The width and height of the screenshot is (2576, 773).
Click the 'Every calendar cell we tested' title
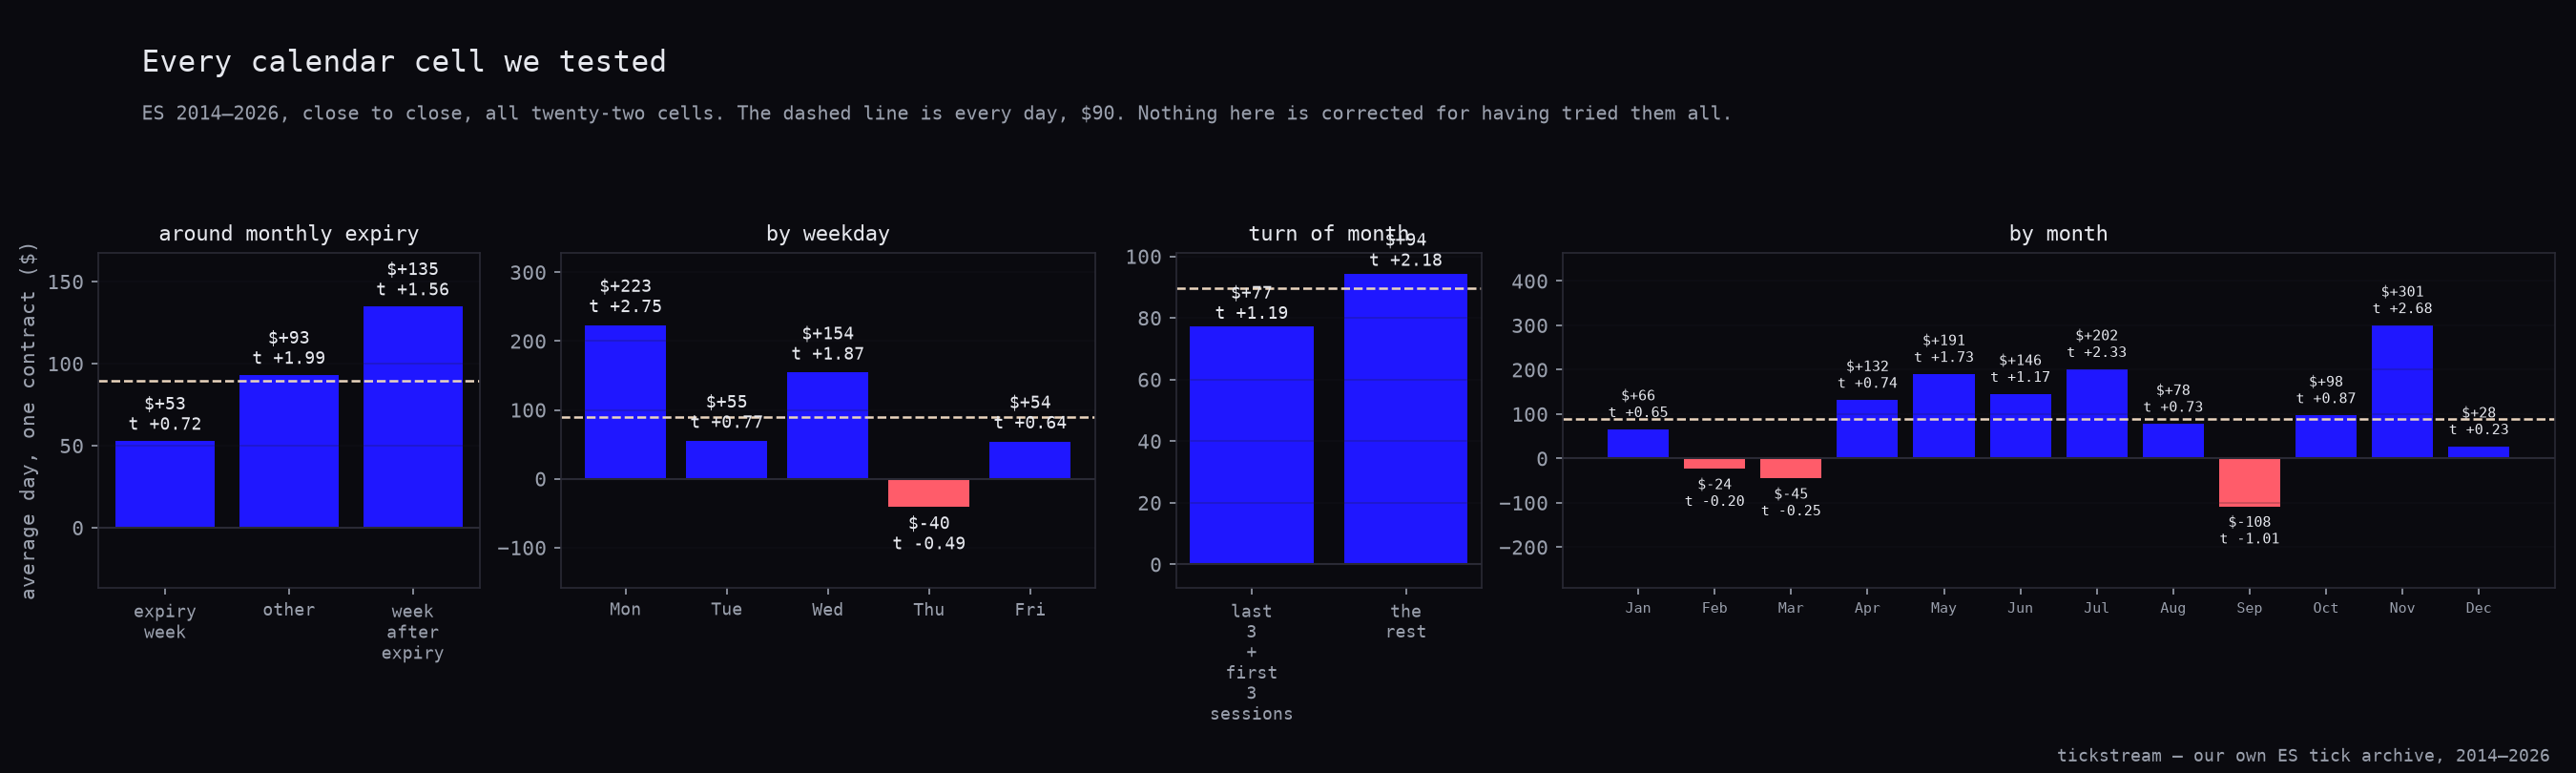[x=404, y=62]
